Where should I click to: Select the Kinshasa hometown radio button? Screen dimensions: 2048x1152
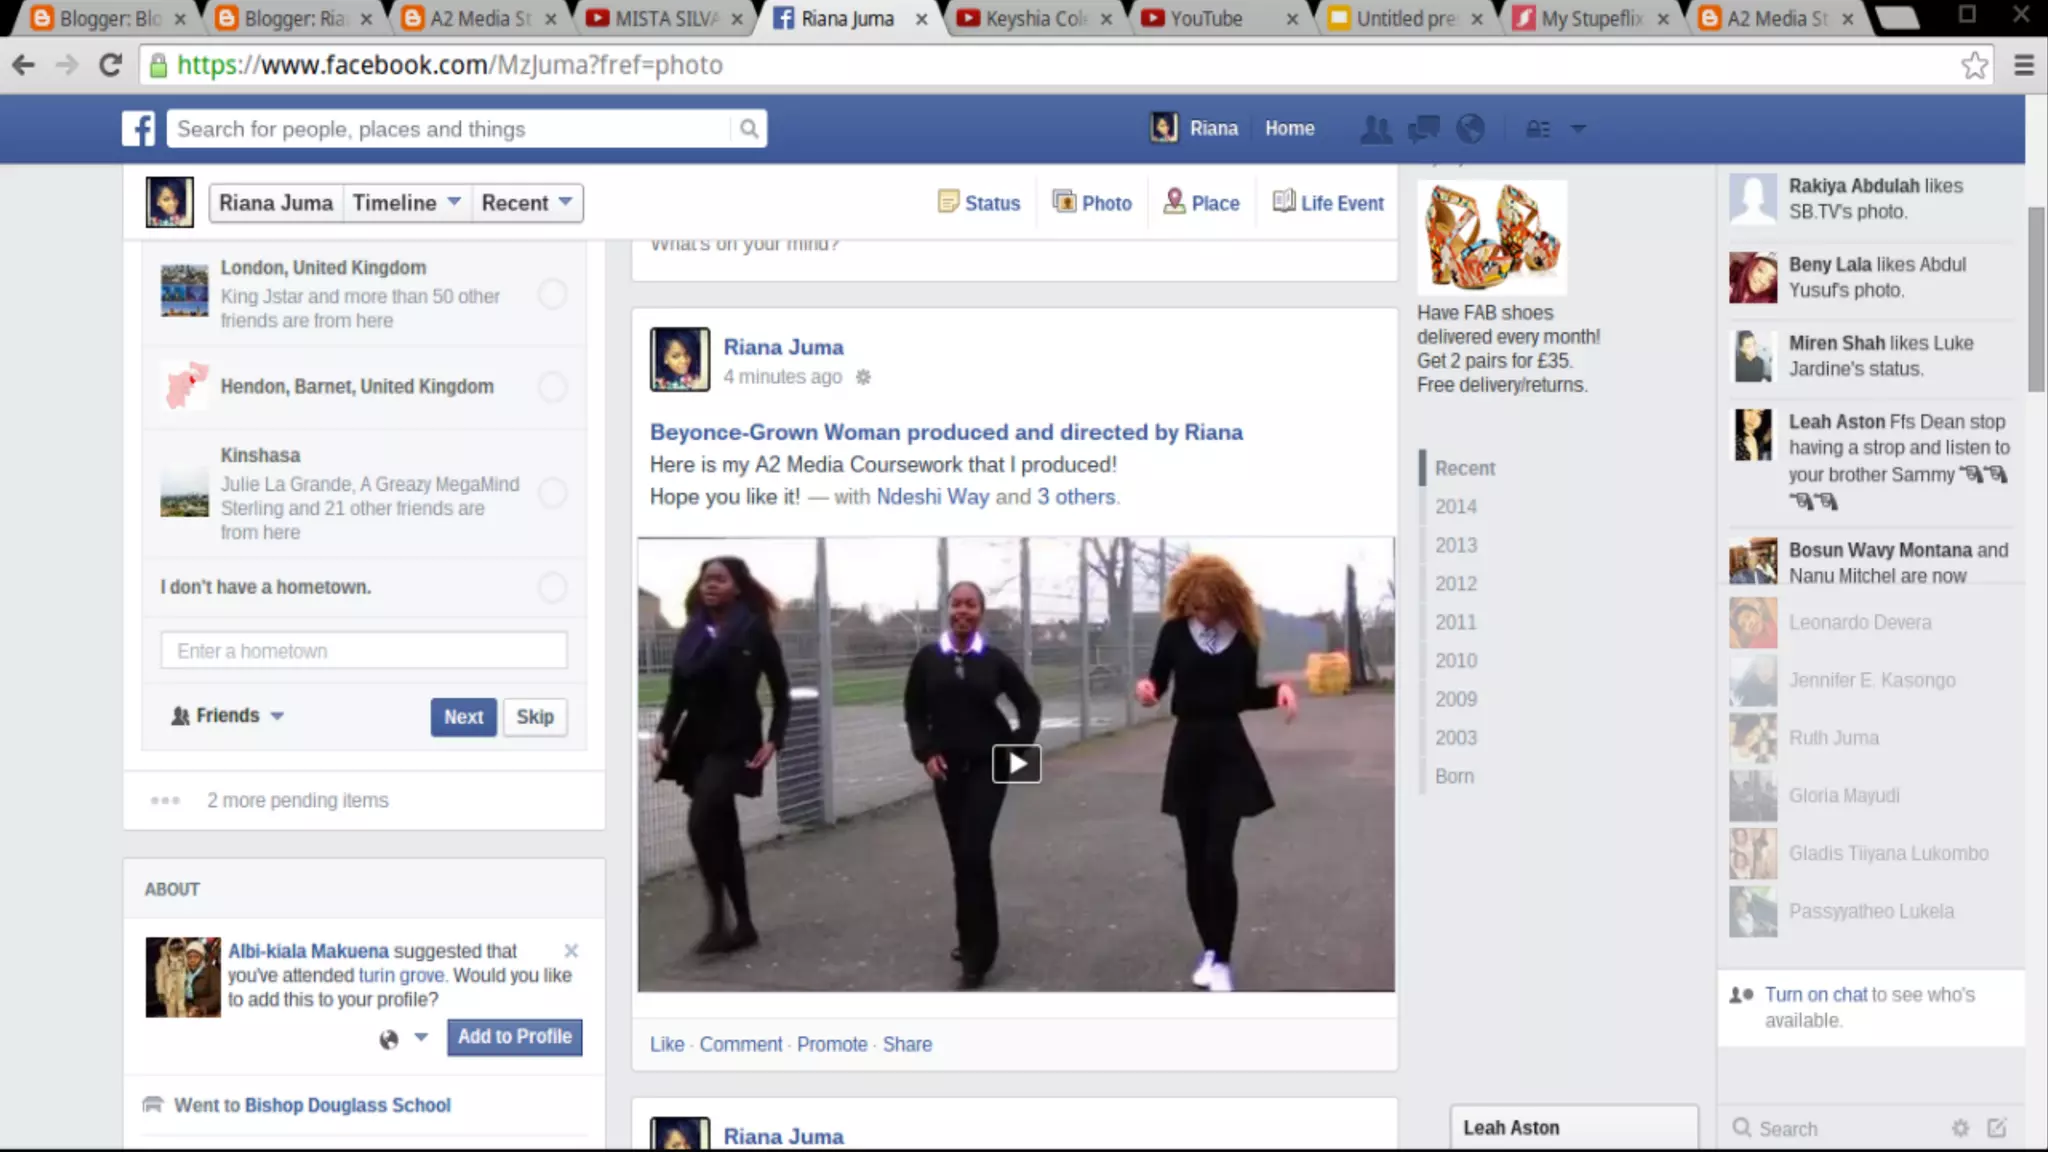click(x=552, y=493)
